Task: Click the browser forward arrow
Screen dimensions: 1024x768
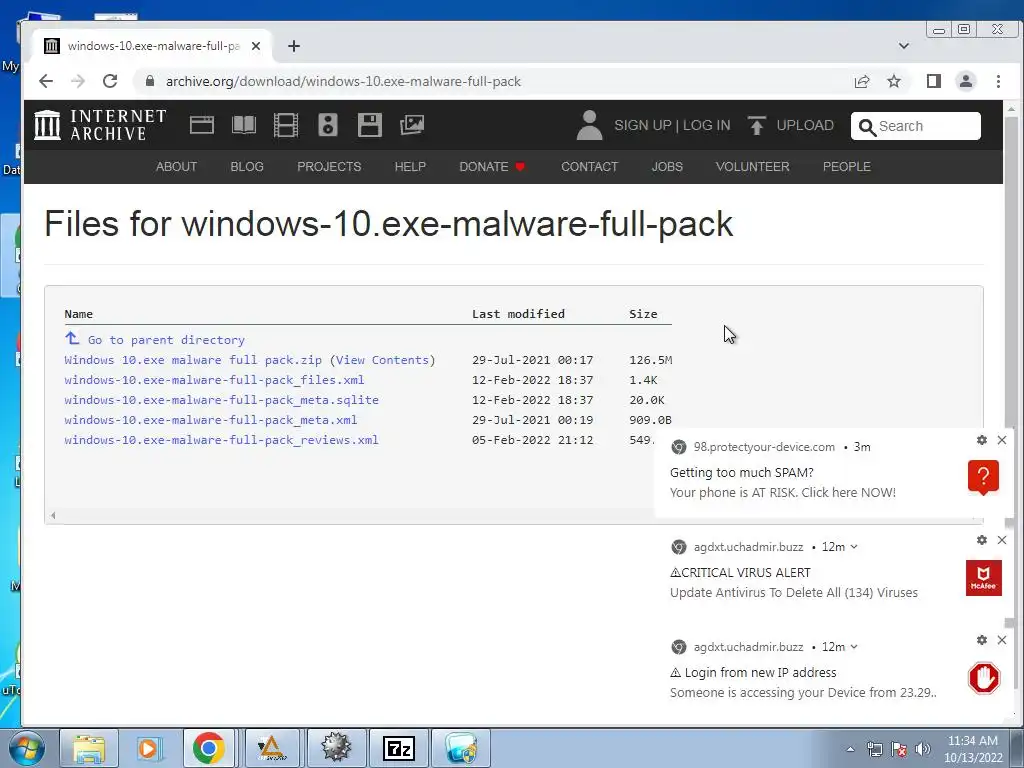Action: tap(78, 81)
